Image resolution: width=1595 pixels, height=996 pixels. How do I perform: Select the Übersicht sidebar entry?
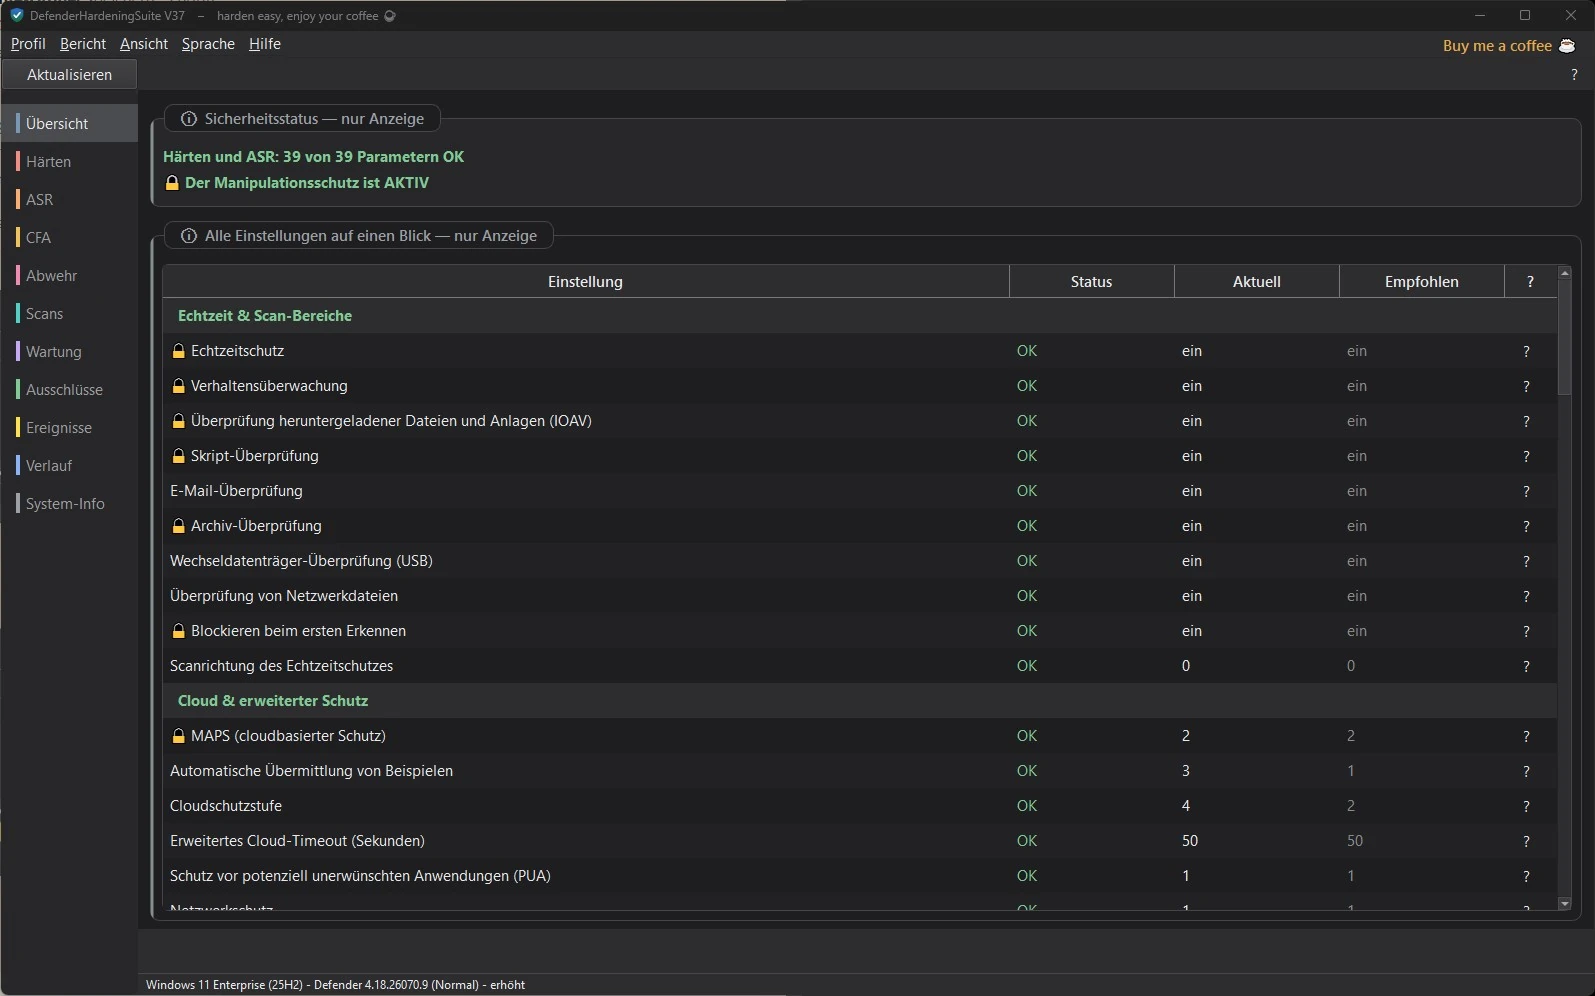pos(69,124)
